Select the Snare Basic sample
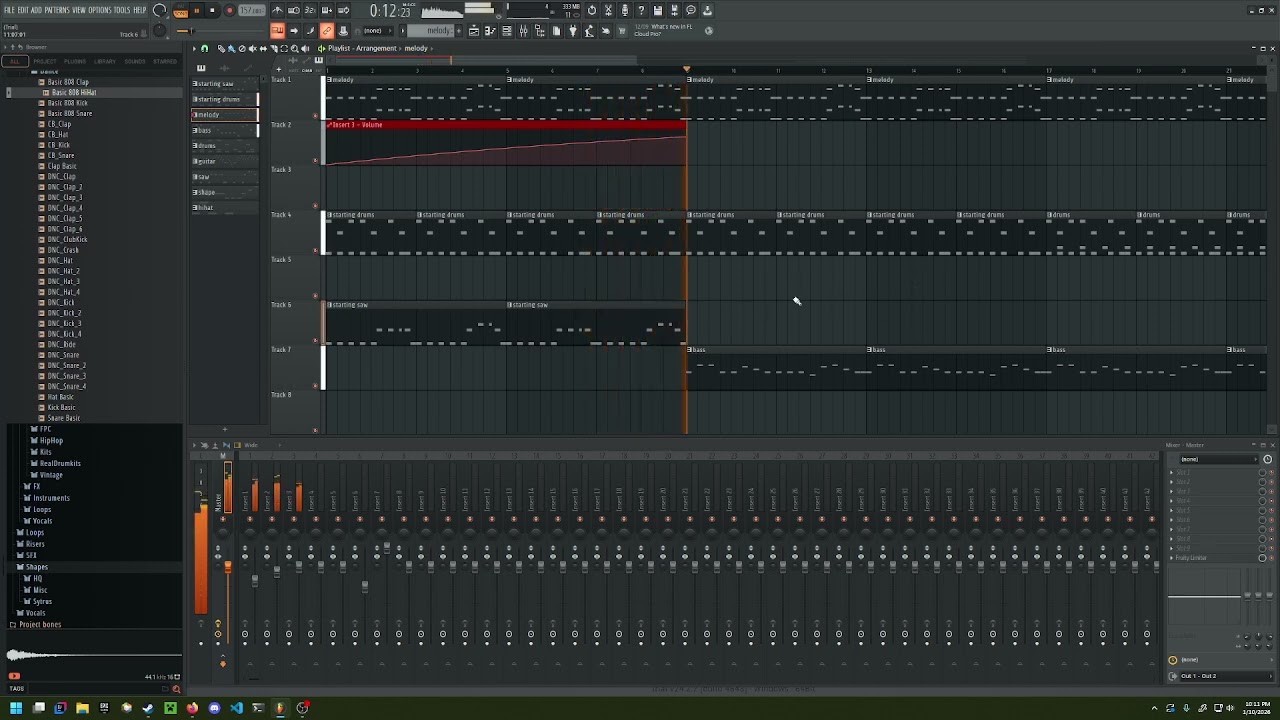Screen dimensions: 1280x720 click(x=63, y=418)
